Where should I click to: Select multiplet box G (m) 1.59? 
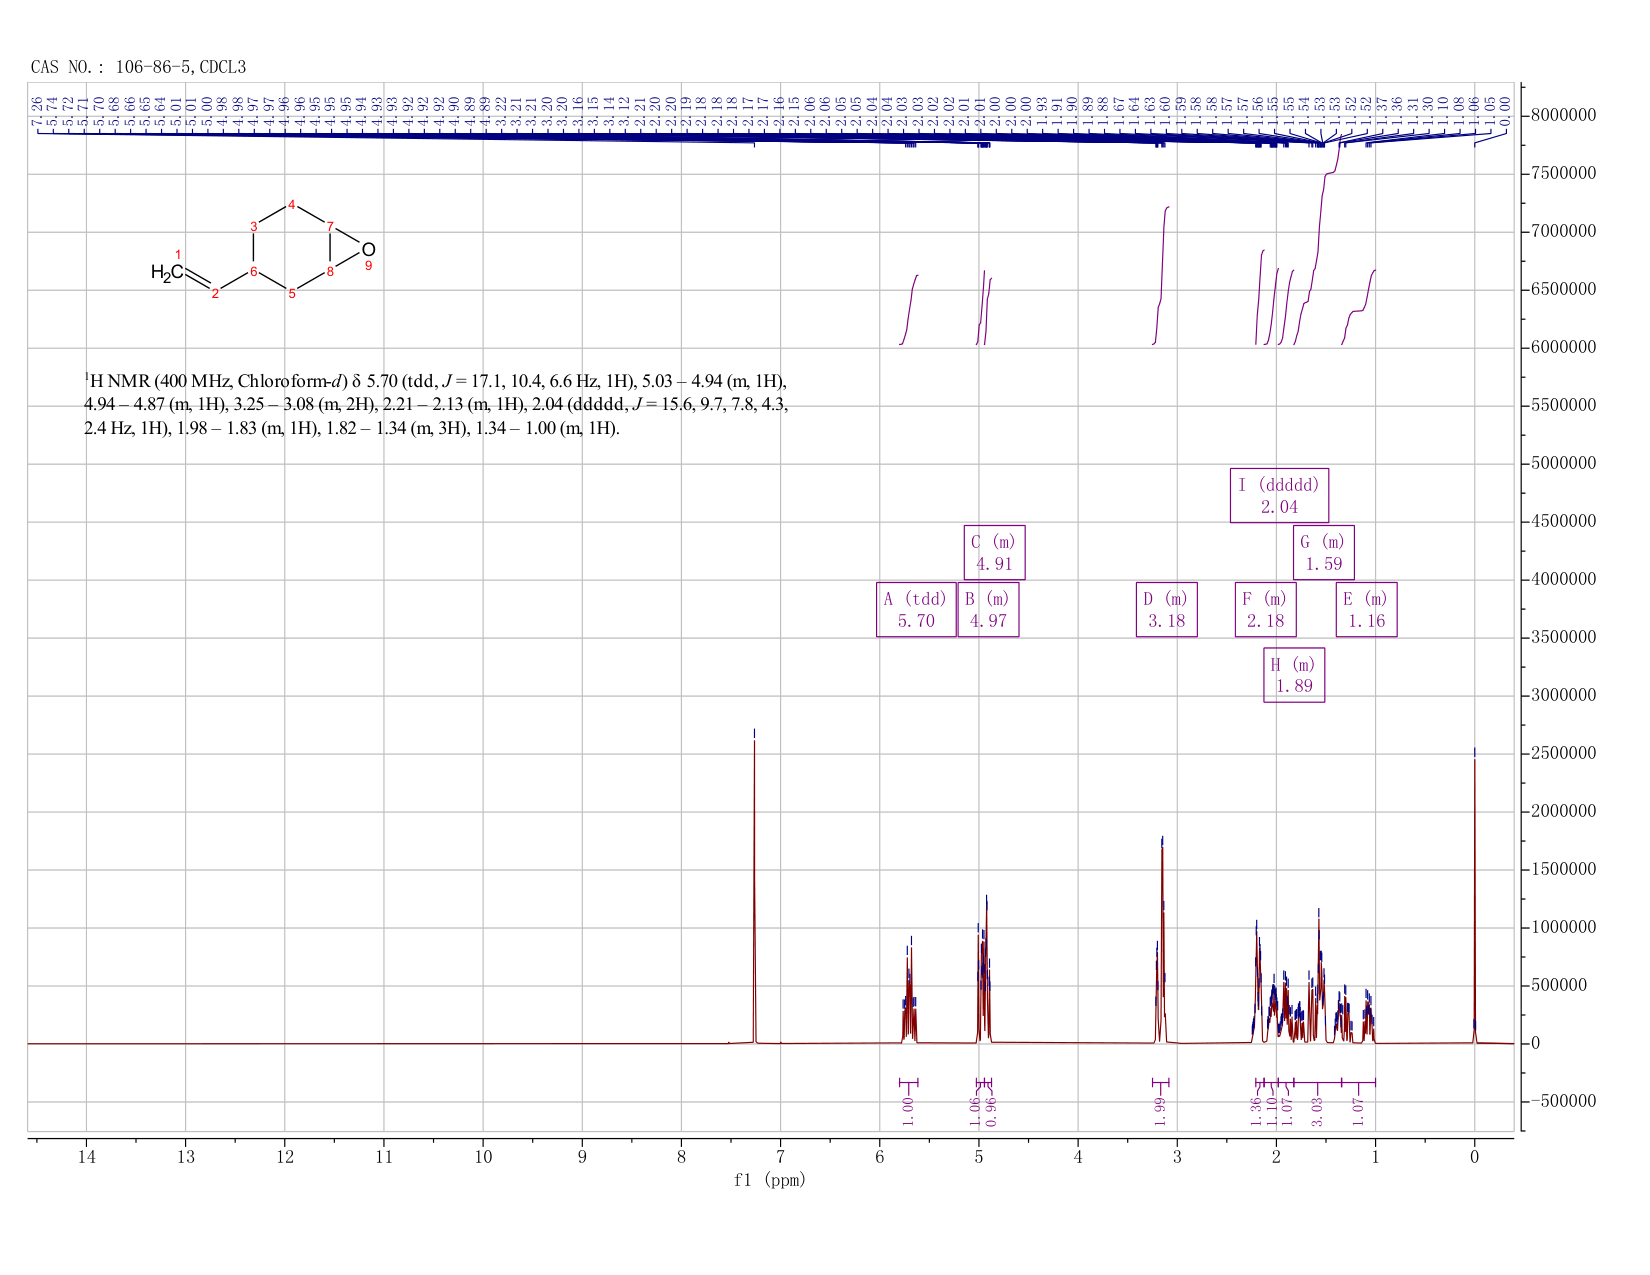coord(1324,552)
